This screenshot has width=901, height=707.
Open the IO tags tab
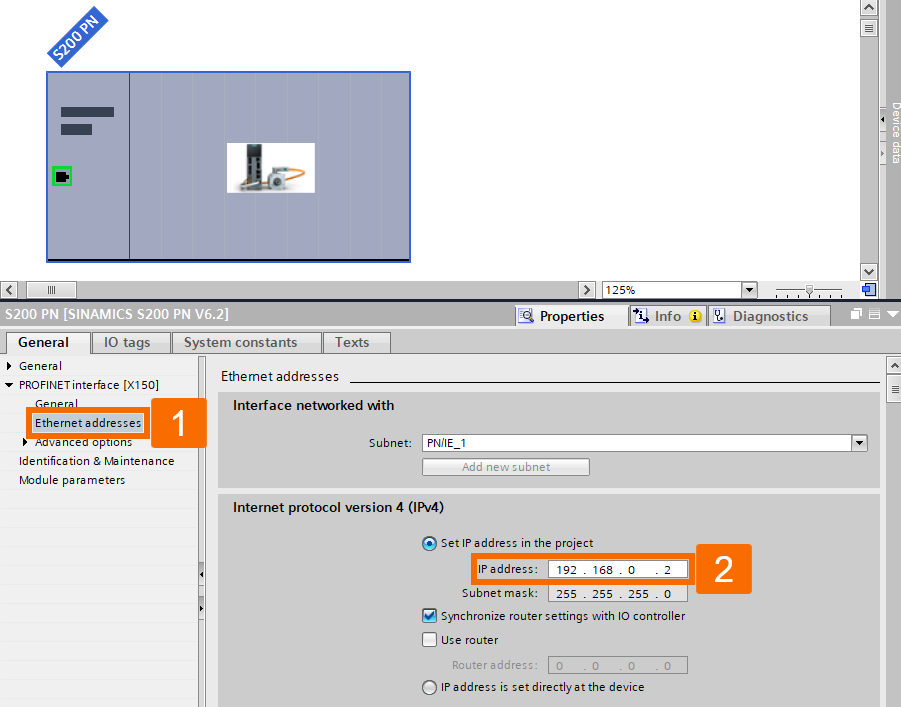(130, 342)
